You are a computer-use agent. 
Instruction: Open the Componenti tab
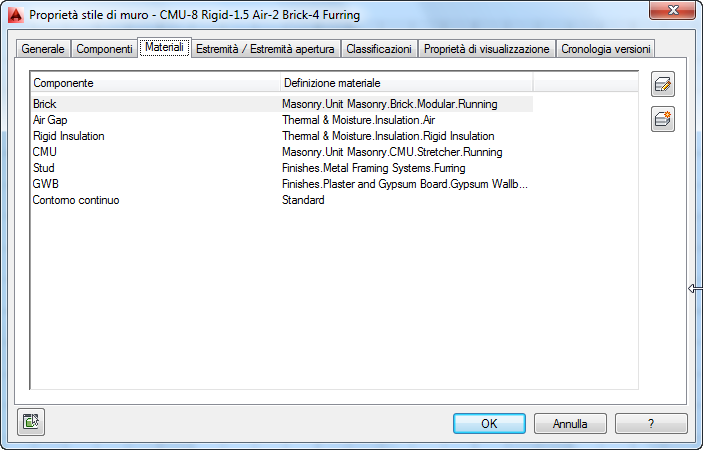104,48
